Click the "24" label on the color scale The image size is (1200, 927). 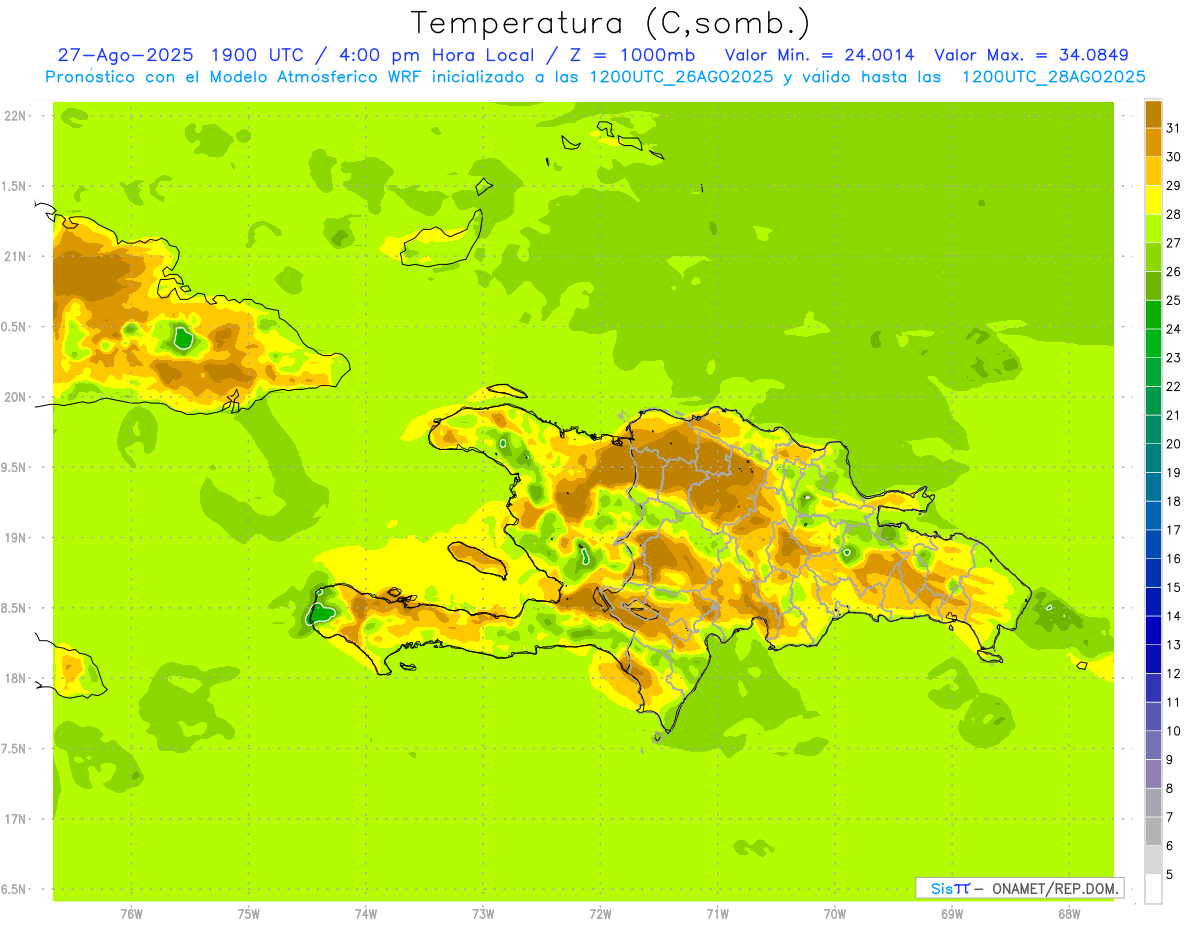[x=1174, y=329]
